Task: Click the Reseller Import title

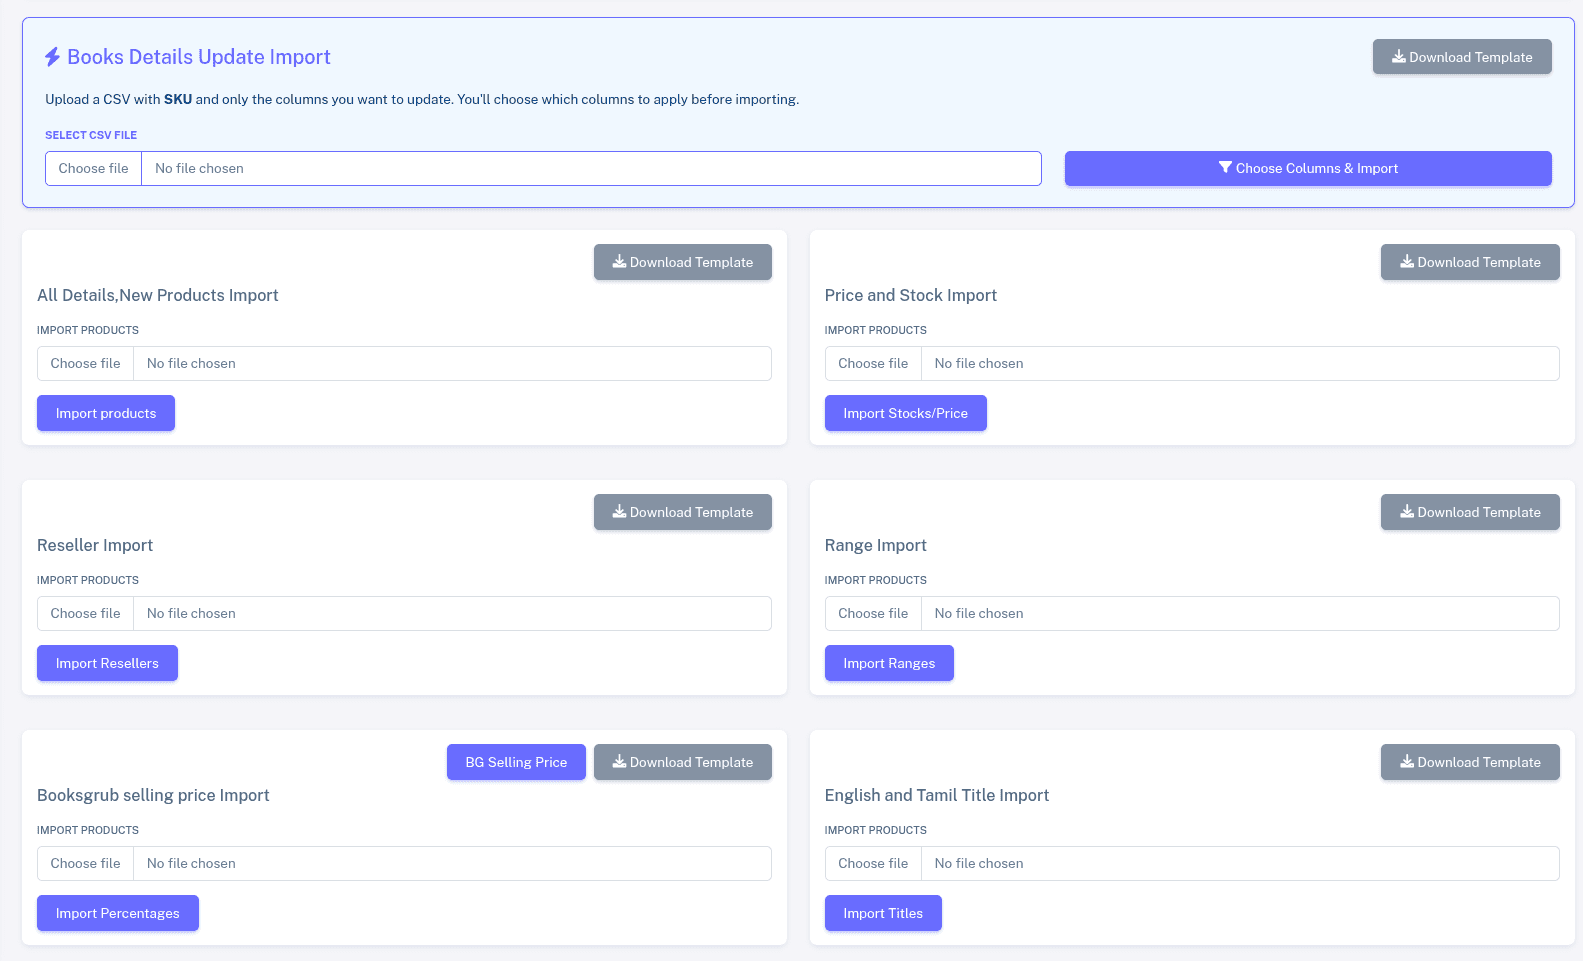Action: point(95,545)
